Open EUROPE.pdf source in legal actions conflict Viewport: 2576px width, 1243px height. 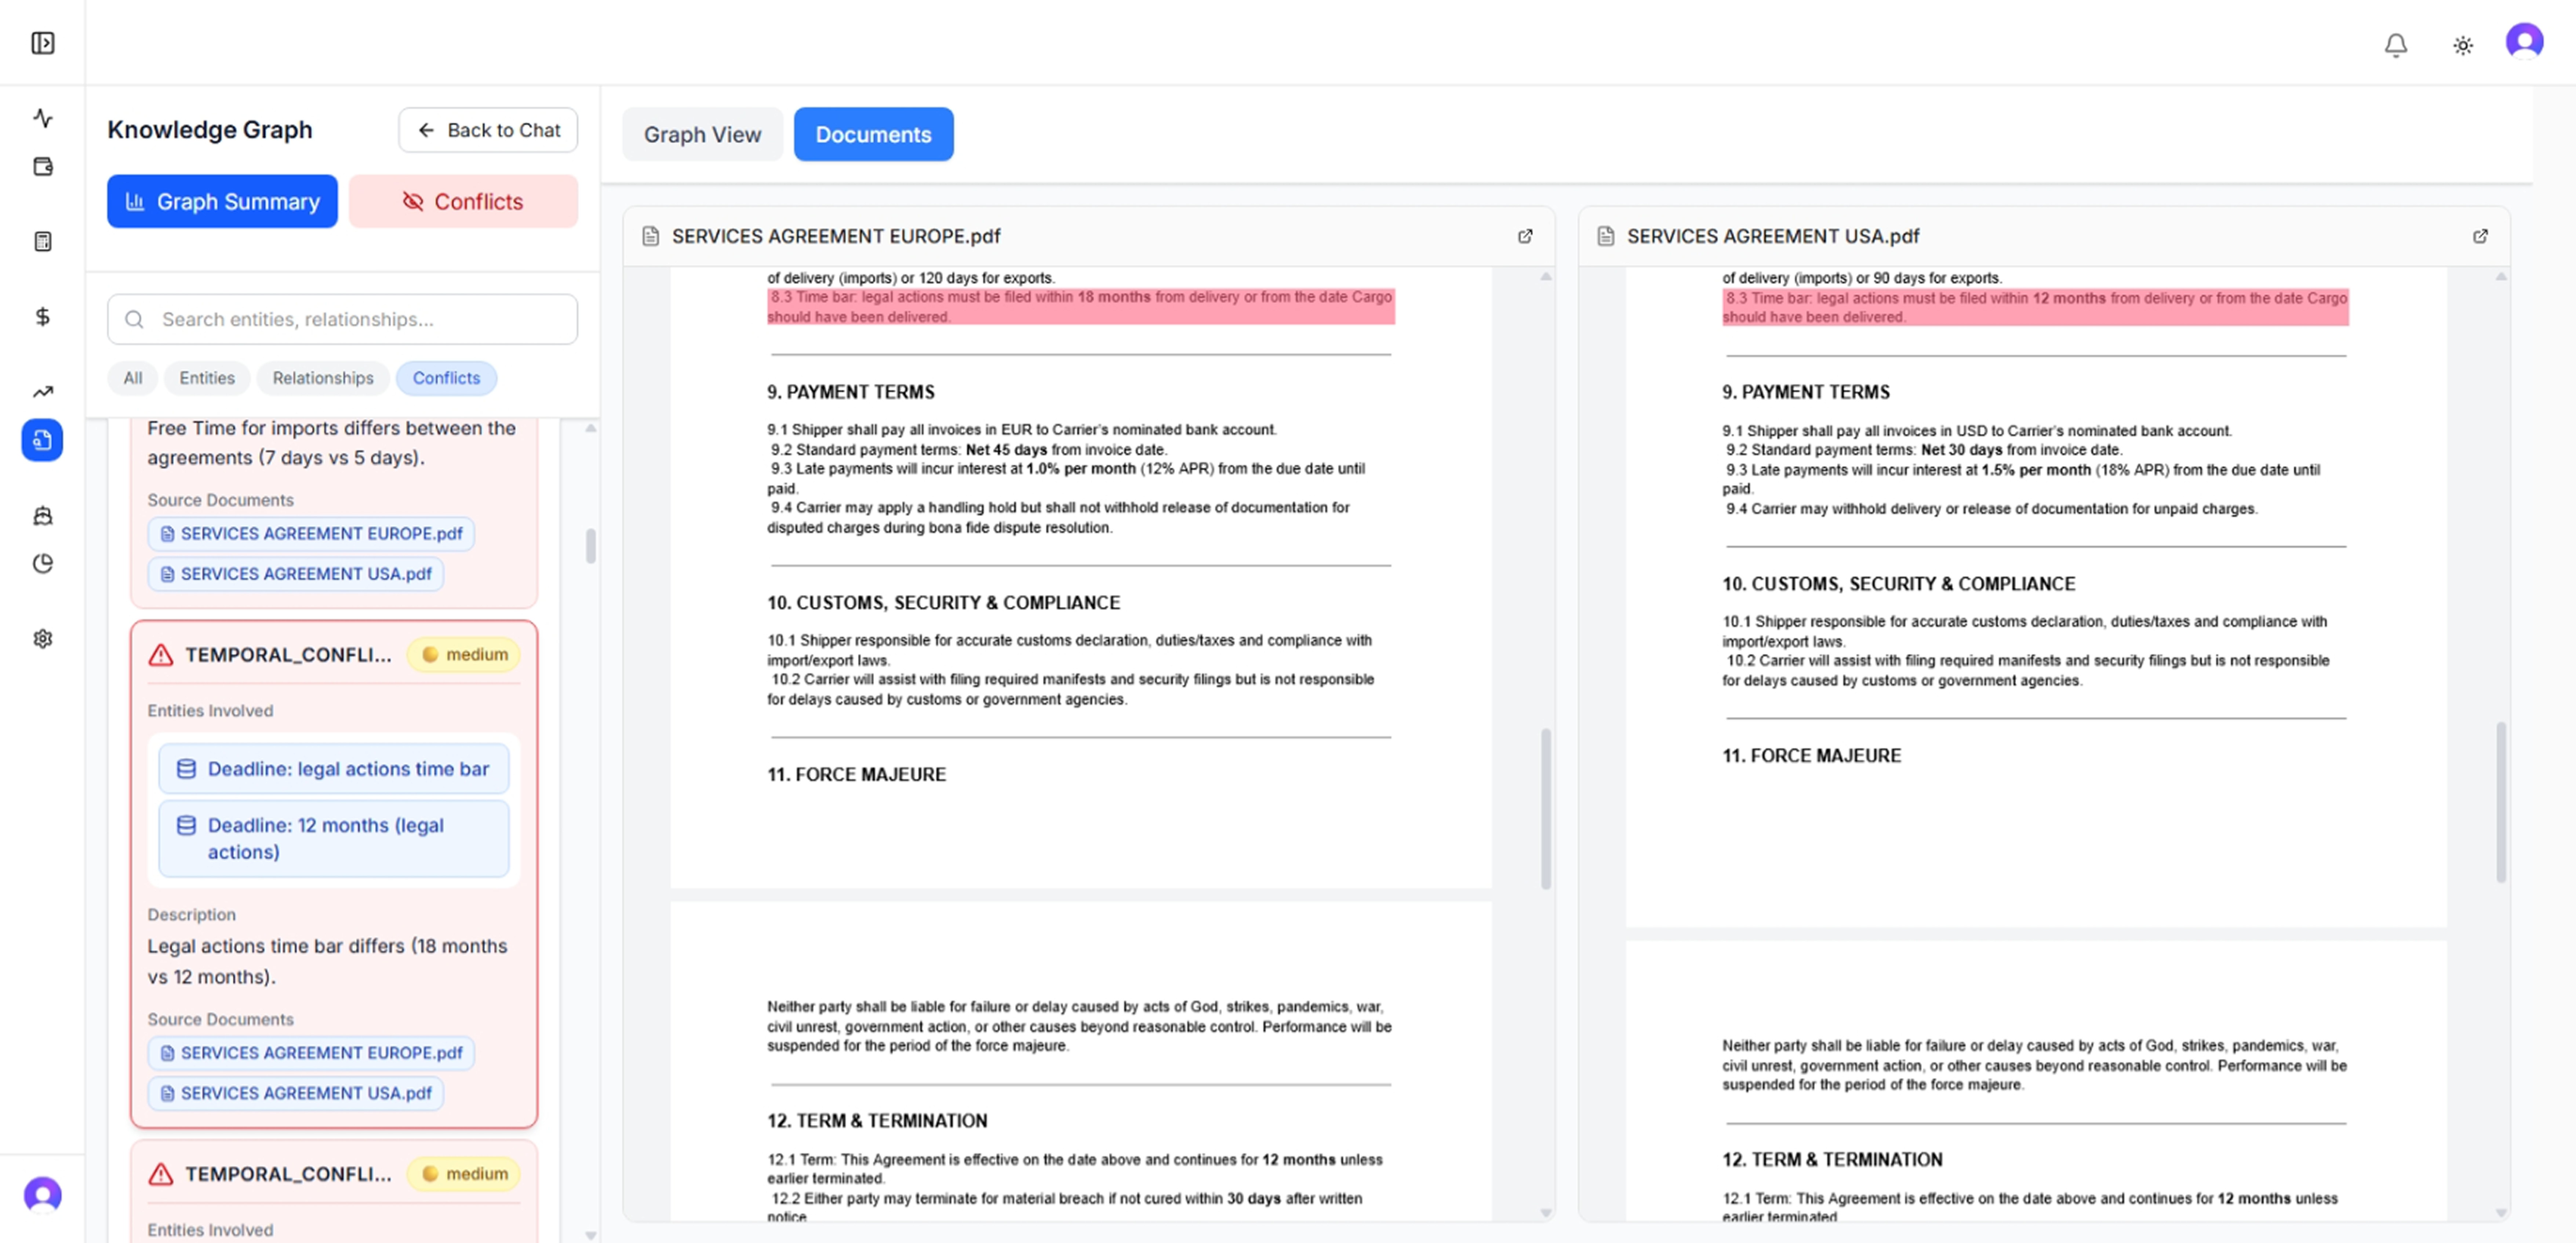[x=311, y=1053]
